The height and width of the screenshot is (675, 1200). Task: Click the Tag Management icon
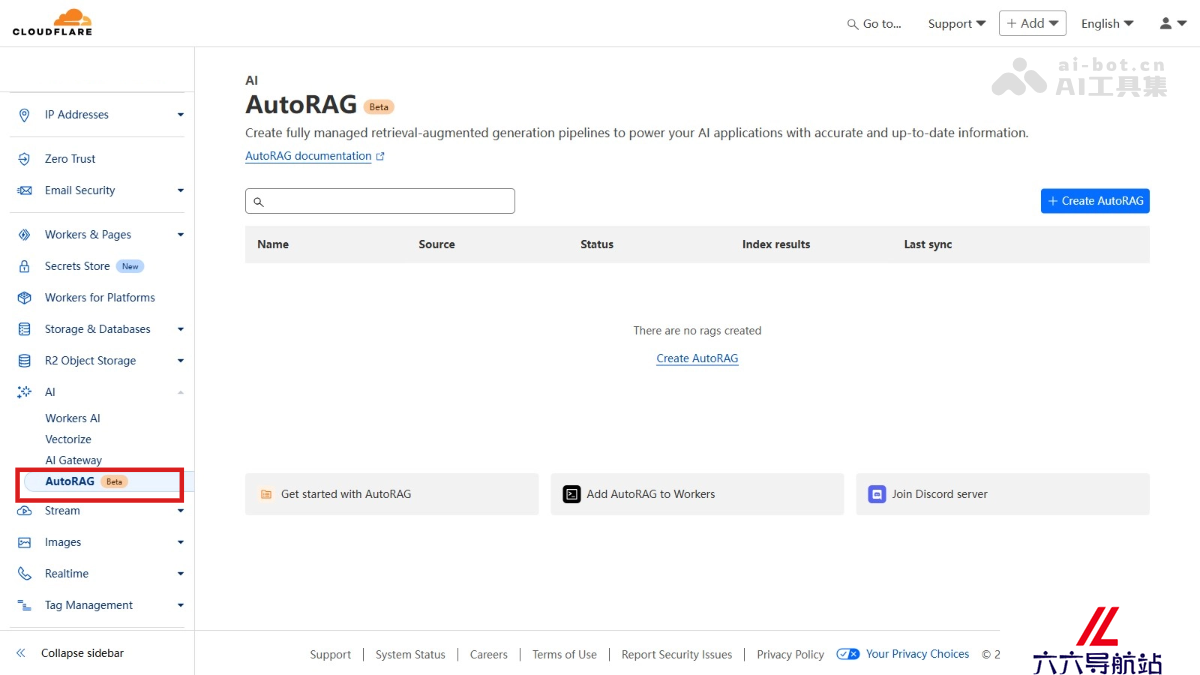24,605
